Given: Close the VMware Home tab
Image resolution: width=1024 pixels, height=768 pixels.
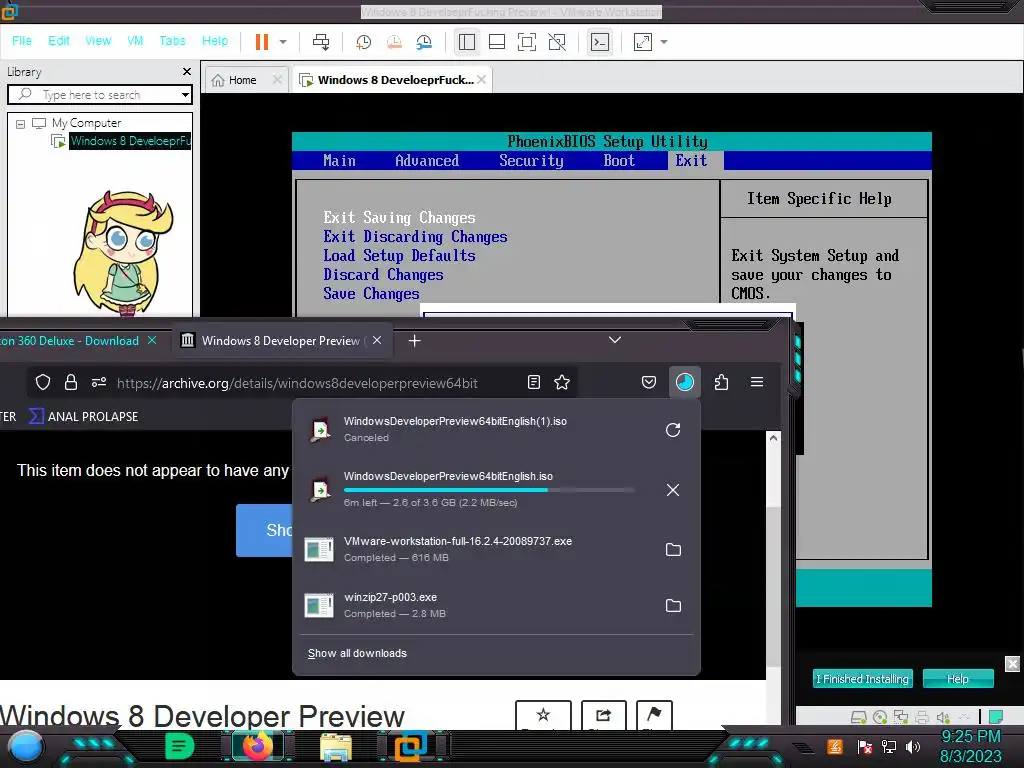Looking at the screenshot, I should point(277,79).
